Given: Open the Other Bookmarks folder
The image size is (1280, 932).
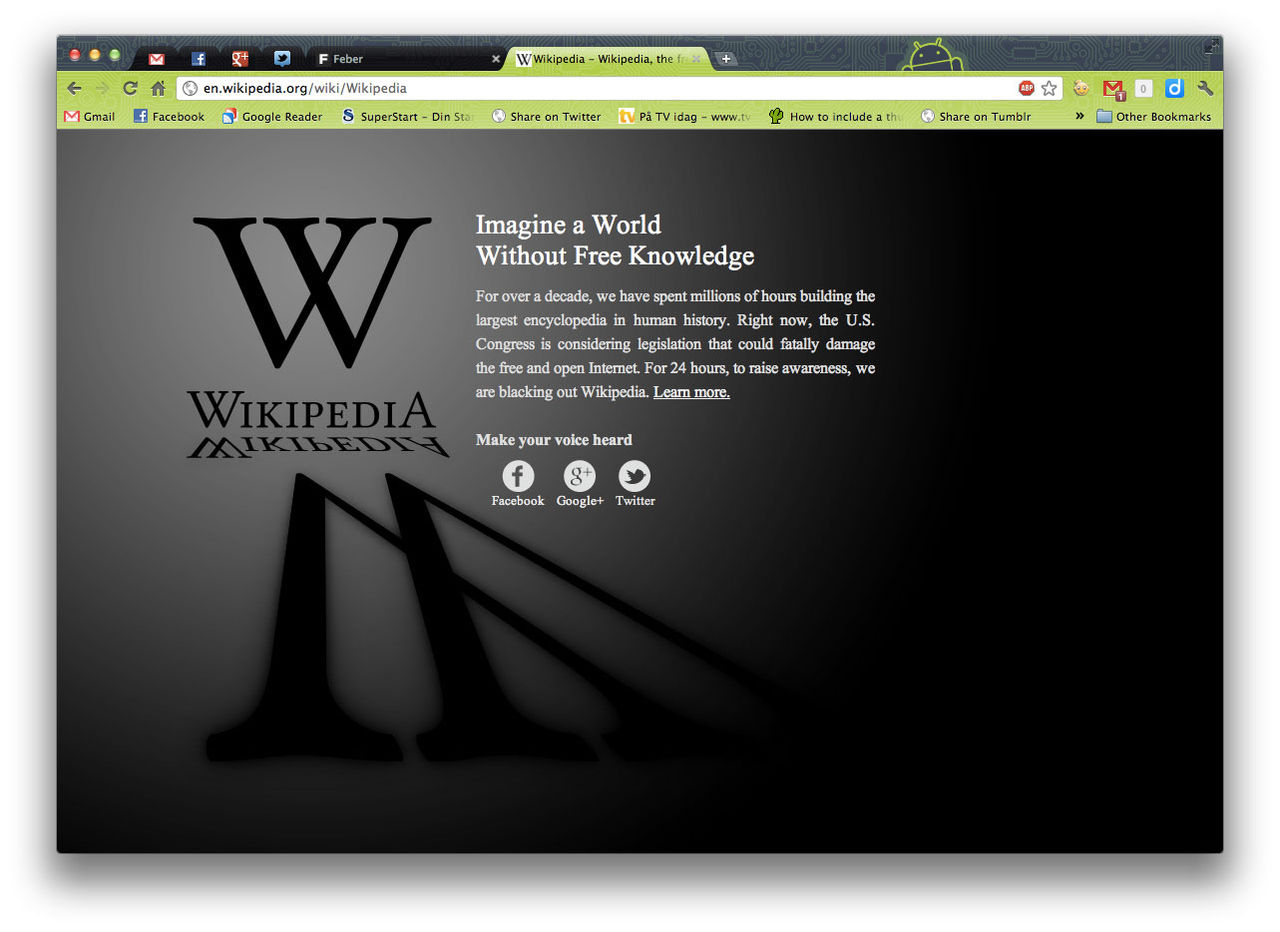Looking at the screenshot, I should (1155, 116).
